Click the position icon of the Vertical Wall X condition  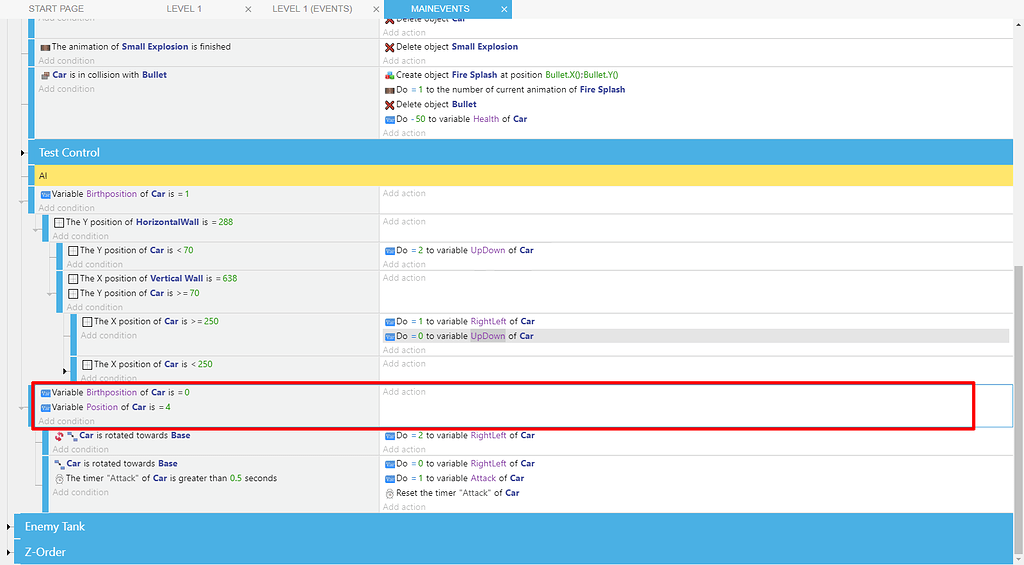click(x=73, y=279)
